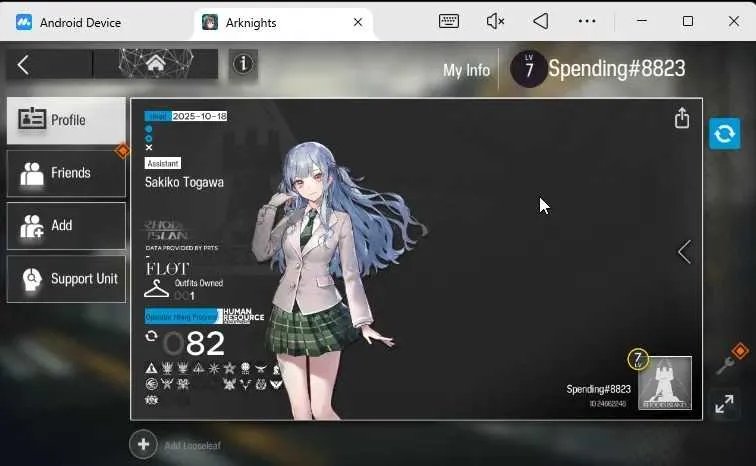The height and width of the screenshot is (466, 756).
Task: Open the emulator three-dot menu
Action: (587, 21)
